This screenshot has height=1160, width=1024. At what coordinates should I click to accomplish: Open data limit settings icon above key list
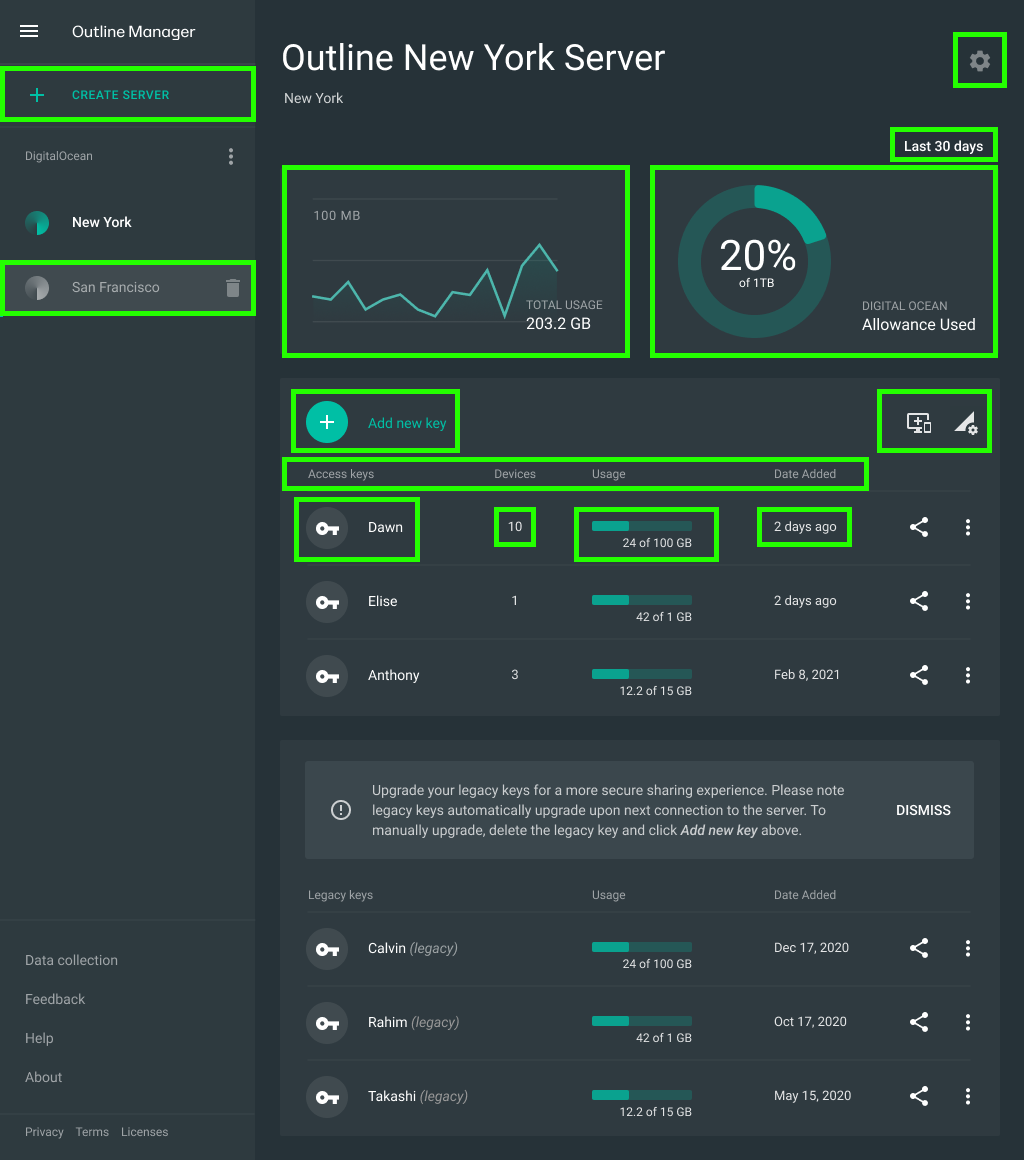click(965, 423)
